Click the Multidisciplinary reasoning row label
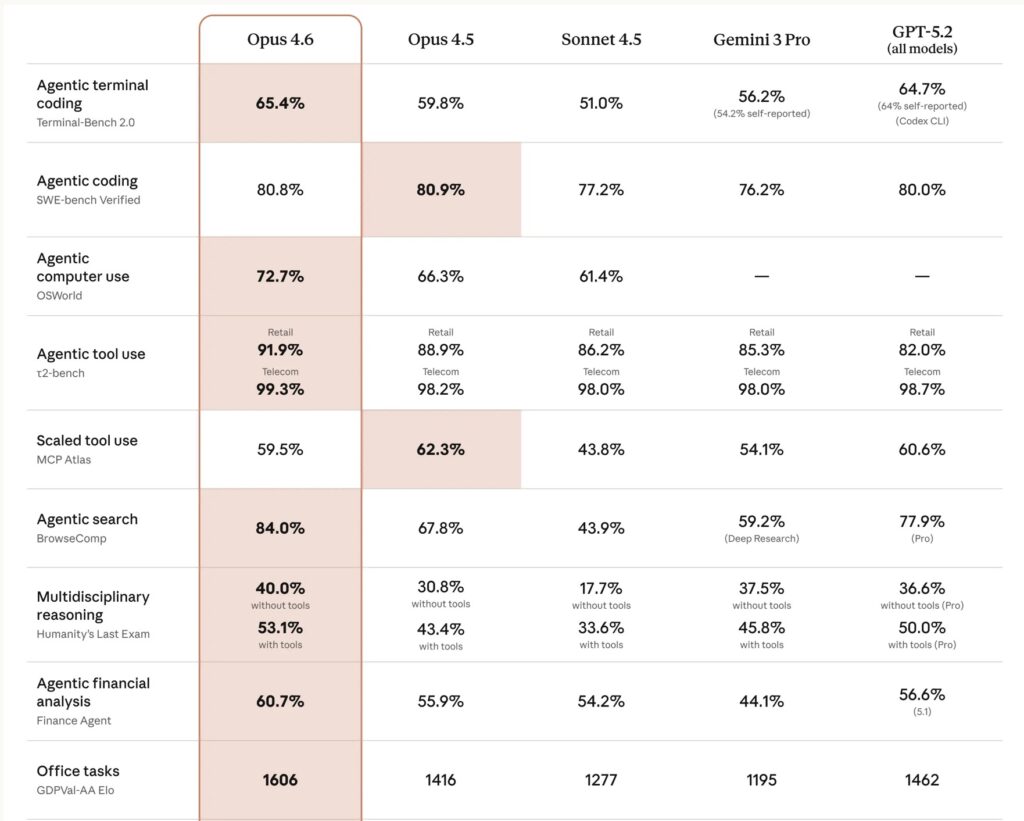Viewport: 1024px width, 821px height. click(x=93, y=606)
